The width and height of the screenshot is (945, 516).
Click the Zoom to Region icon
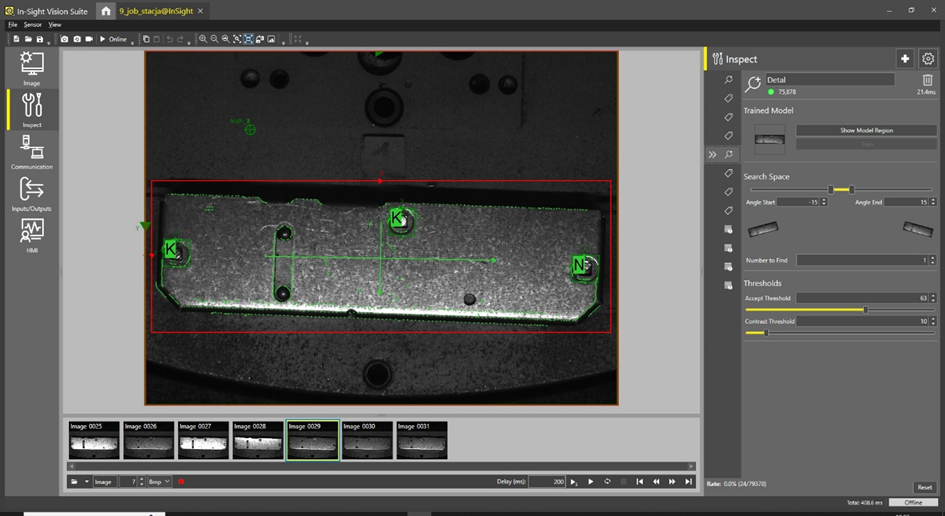click(x=237, y=39)
